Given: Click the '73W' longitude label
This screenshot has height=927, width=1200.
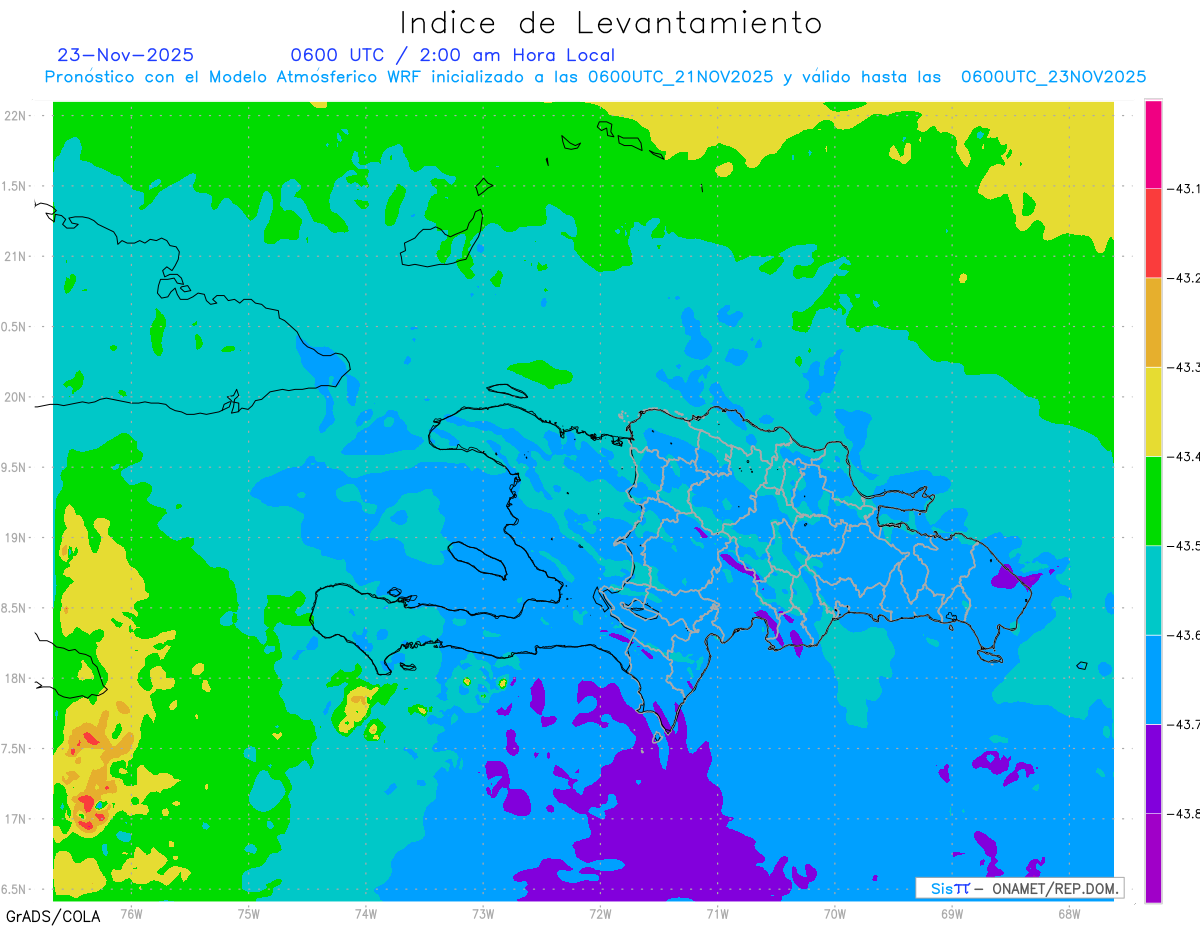Looking at the screenshot, I should point(483,913).
